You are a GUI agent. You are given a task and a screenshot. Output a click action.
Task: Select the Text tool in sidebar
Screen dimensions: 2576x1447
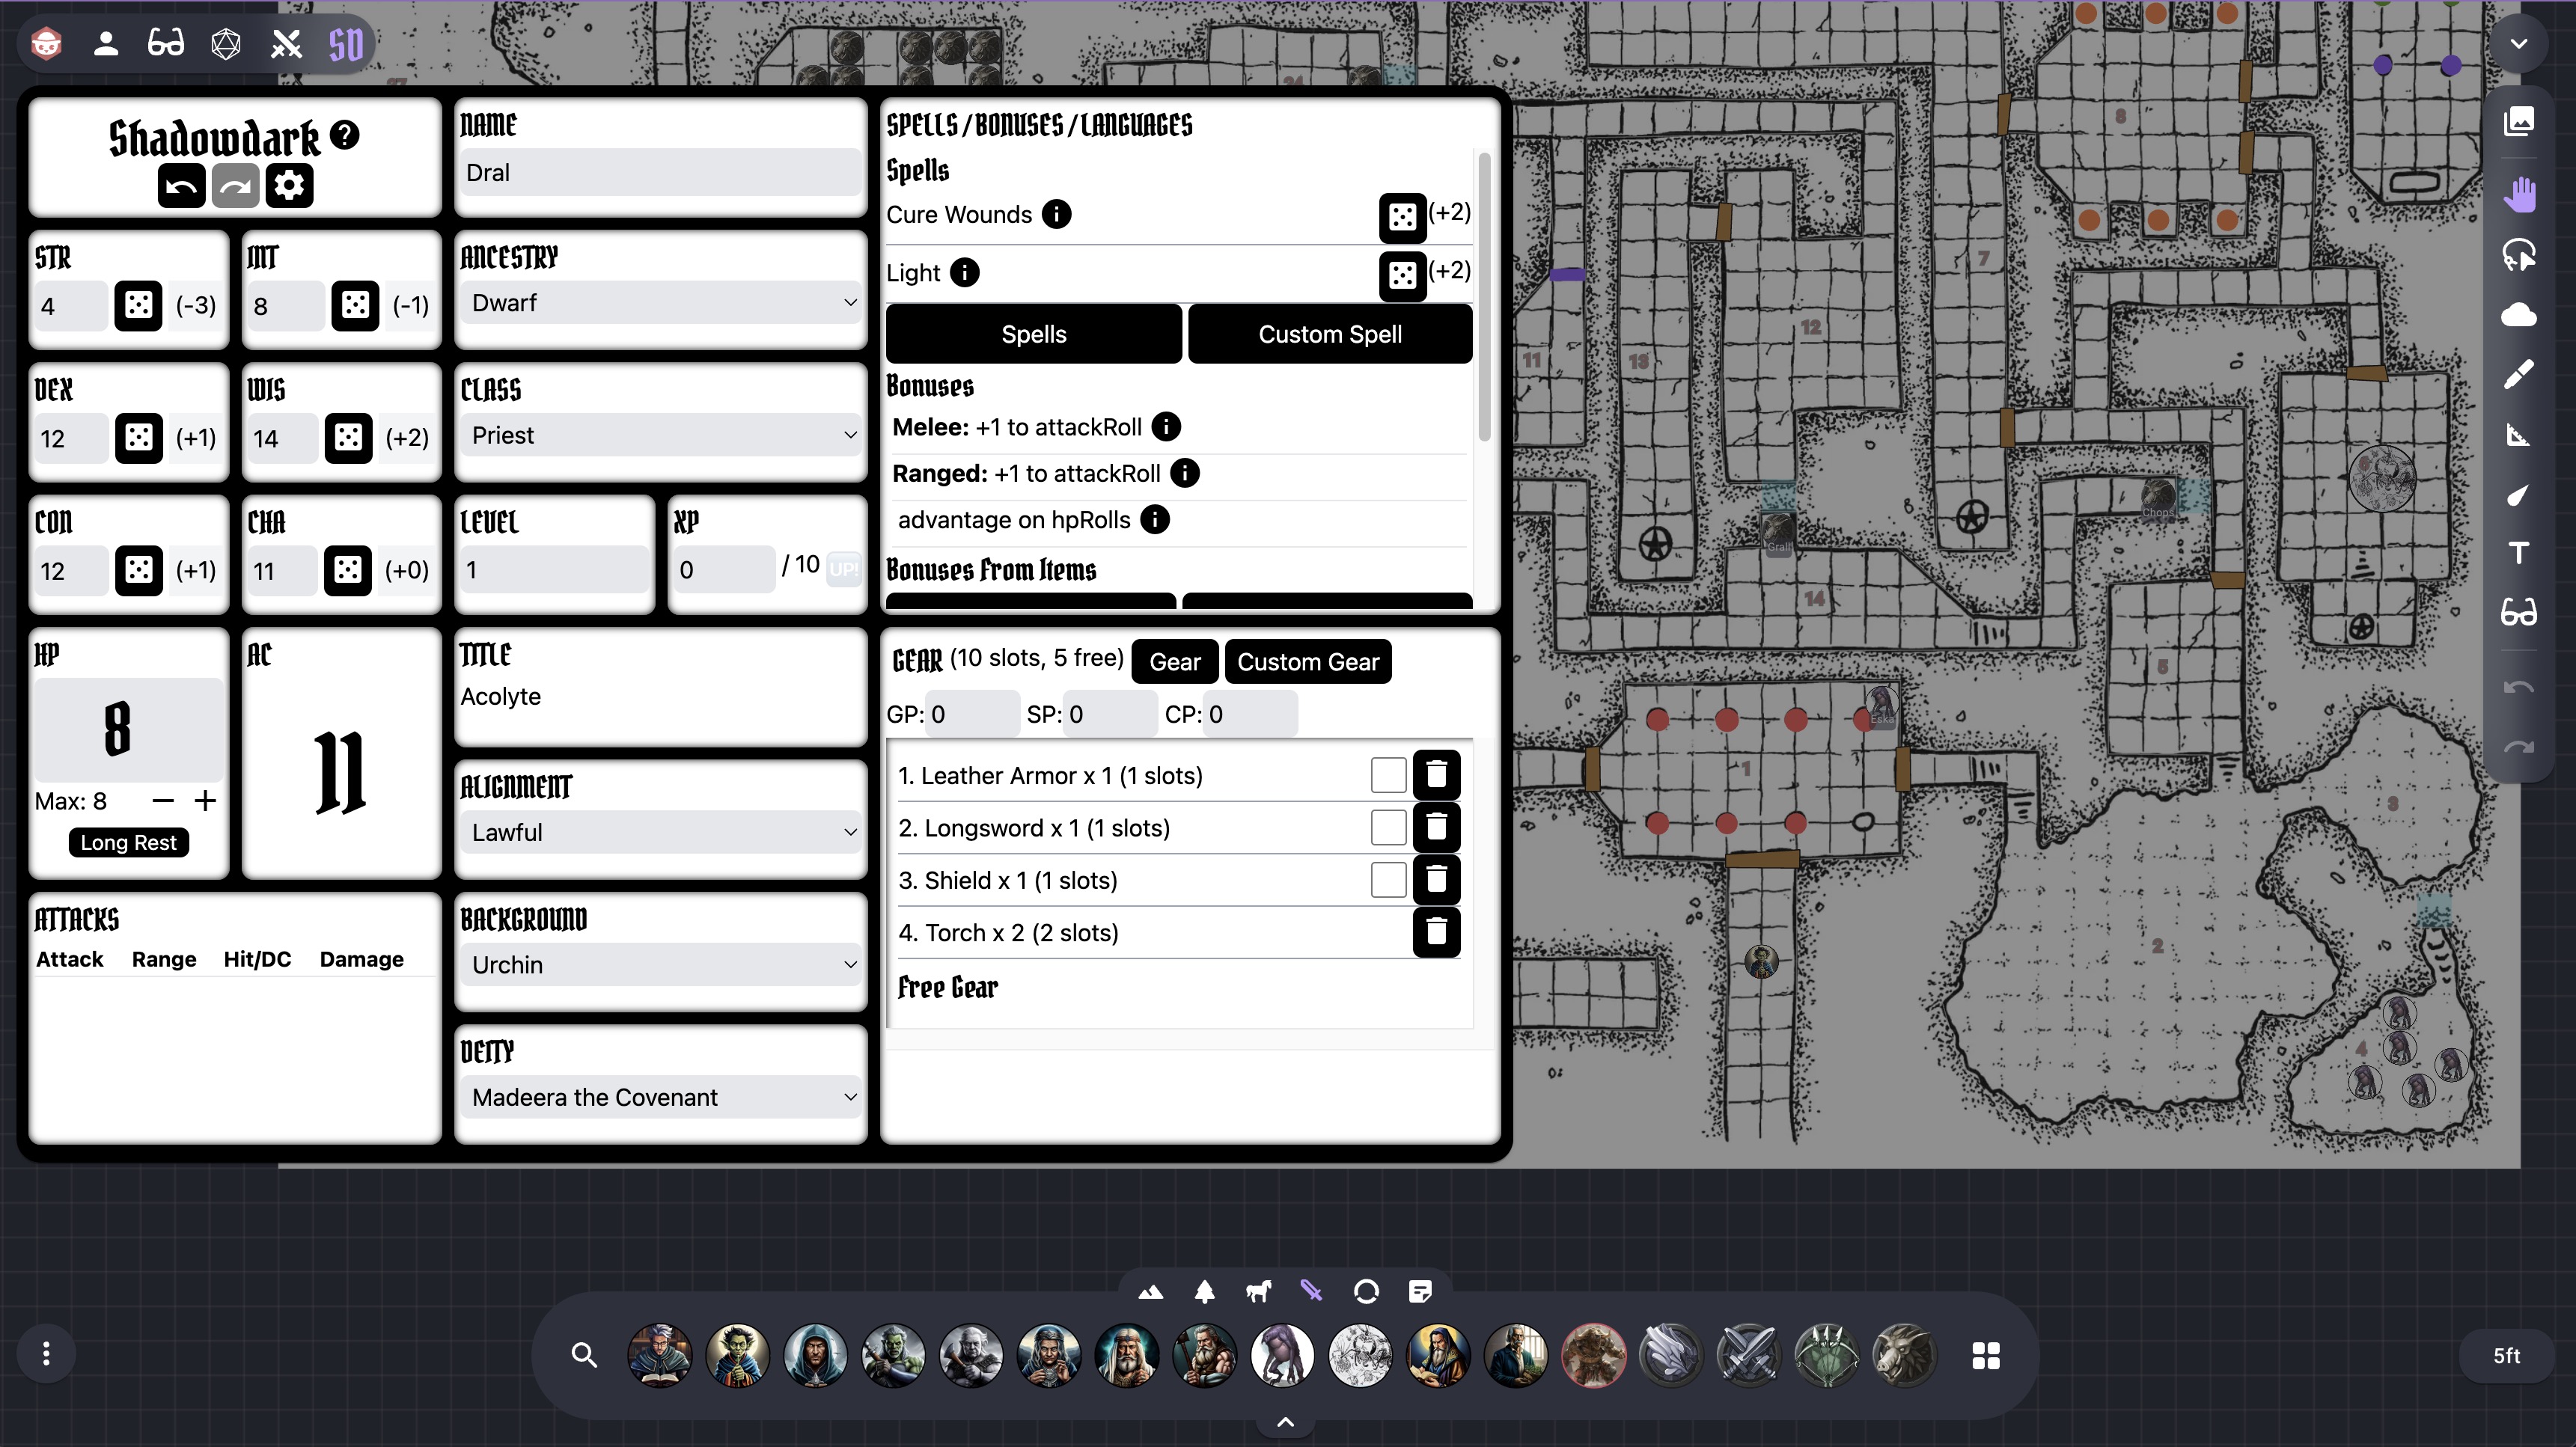(2518, 553)
